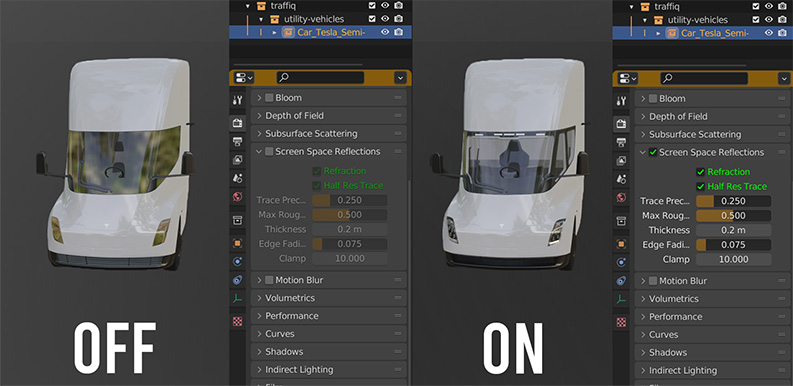Enable Screen Space Reflections checkbox in left panel
Screen dimensions: 793x386
pyautogui.click(x=269, y=152)
